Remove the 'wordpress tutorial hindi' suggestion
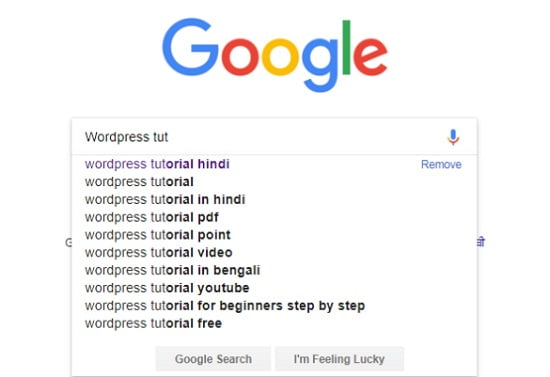Image resolution: width=550 pixels, height=377 pixels. [441, 164]
